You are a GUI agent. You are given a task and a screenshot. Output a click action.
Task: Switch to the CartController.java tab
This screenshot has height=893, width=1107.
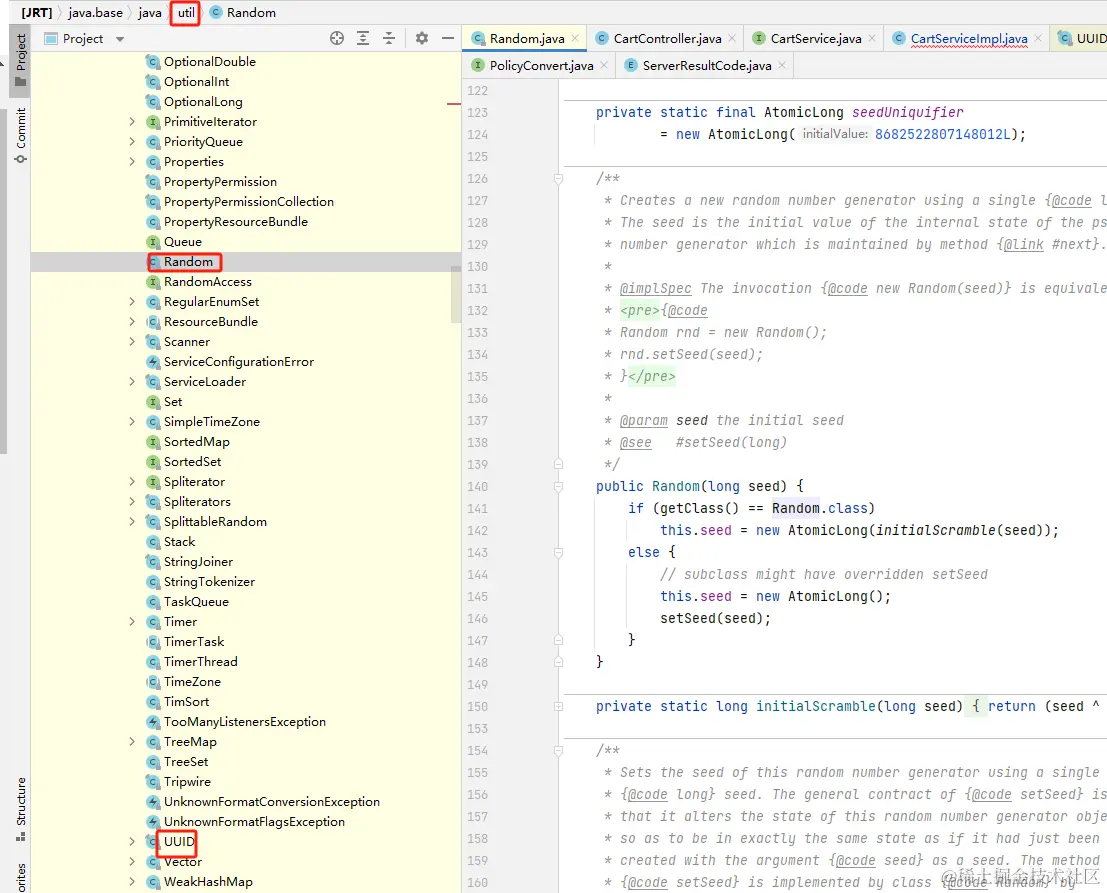tap(667, 39)
